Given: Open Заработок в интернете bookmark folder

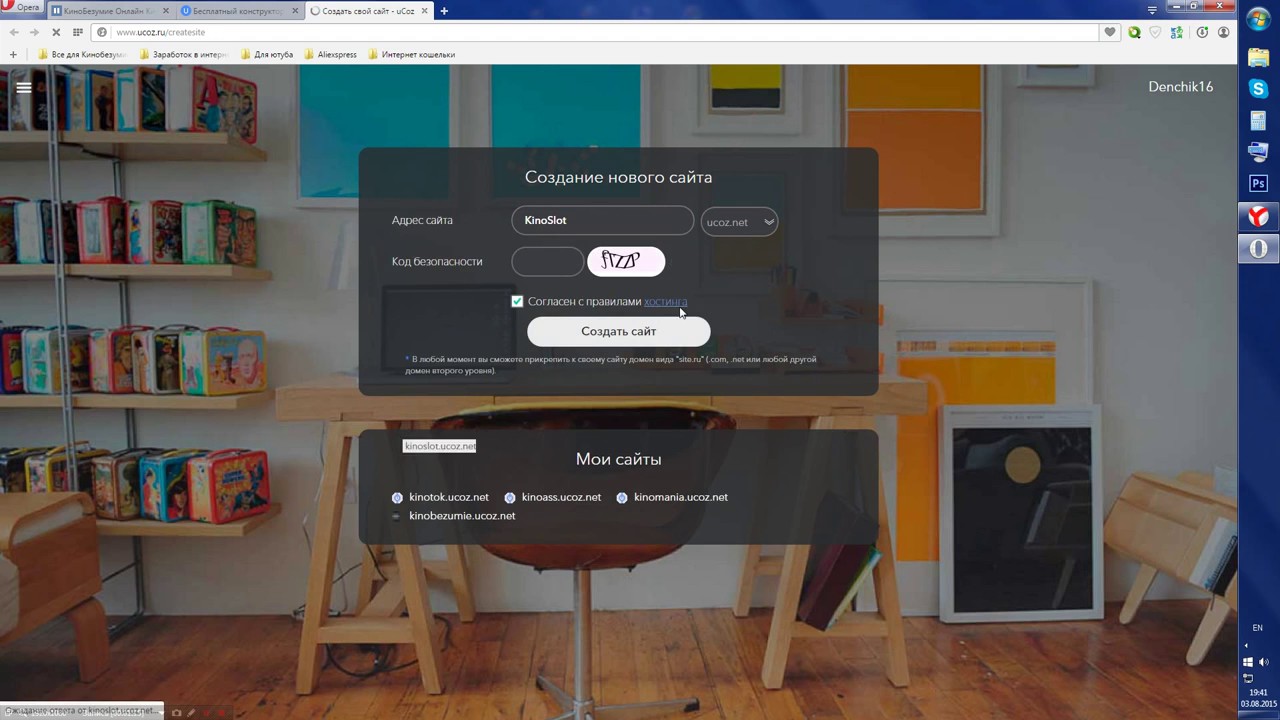Looking at the screenshot, I should (184, 54).
